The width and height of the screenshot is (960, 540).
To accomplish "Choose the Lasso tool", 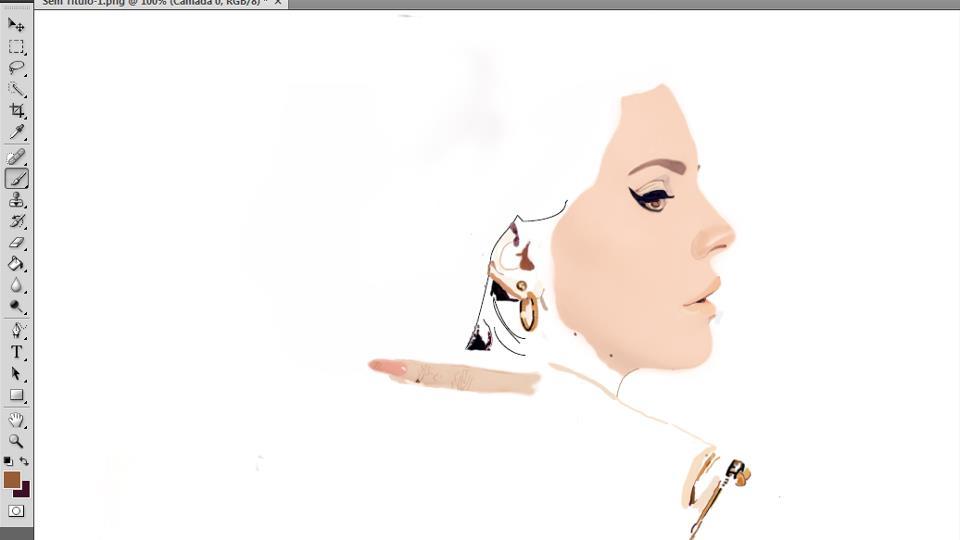I will (x=16, y=68).
